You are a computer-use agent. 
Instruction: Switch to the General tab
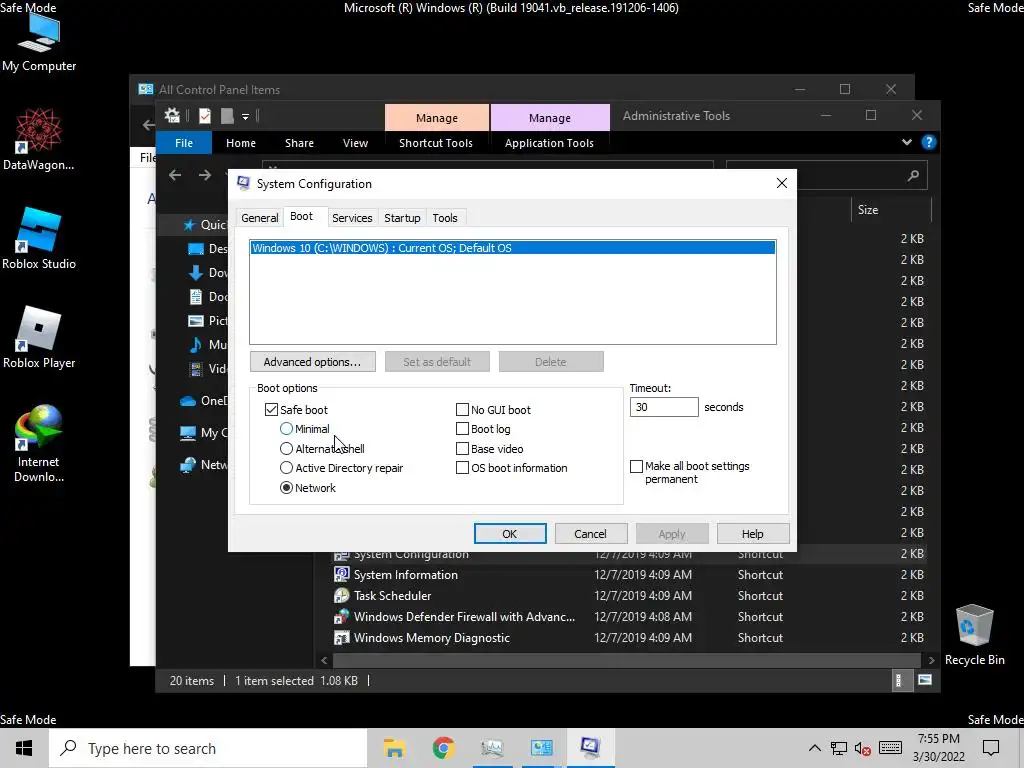[259, 218]
